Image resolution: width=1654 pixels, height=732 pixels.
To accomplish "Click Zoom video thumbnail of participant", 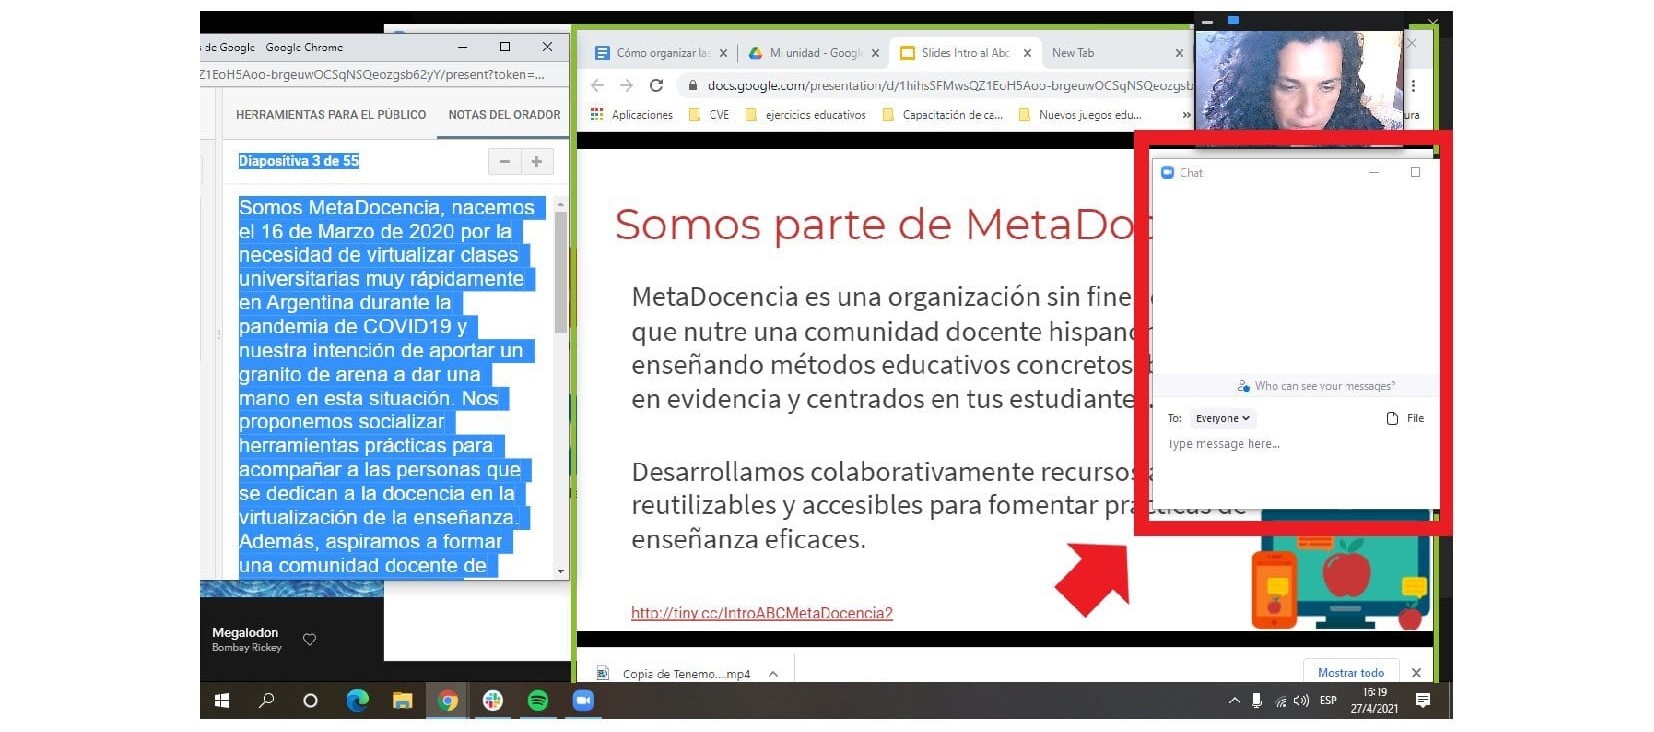I will point(1298,79).
